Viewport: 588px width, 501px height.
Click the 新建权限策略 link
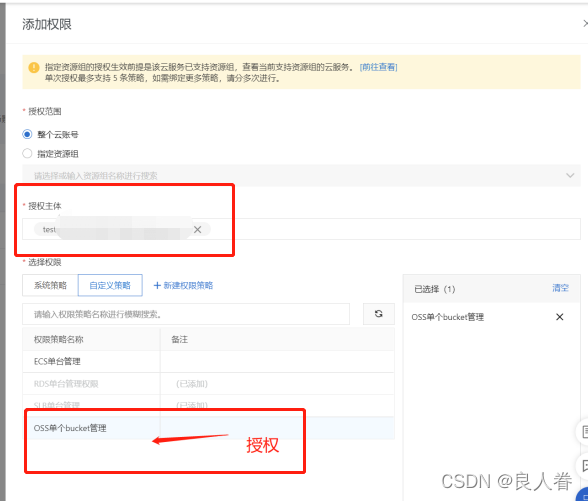(183, 285)
